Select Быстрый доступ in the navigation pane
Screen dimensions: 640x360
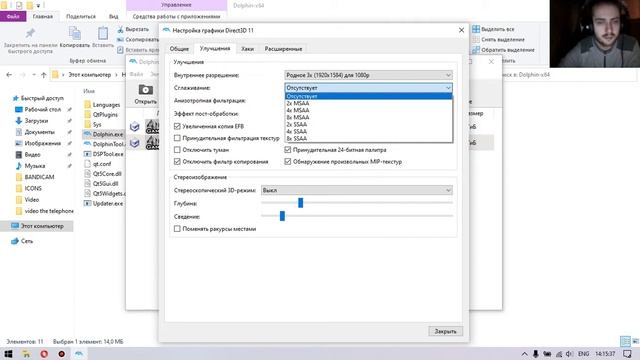[x=38, y=98]
